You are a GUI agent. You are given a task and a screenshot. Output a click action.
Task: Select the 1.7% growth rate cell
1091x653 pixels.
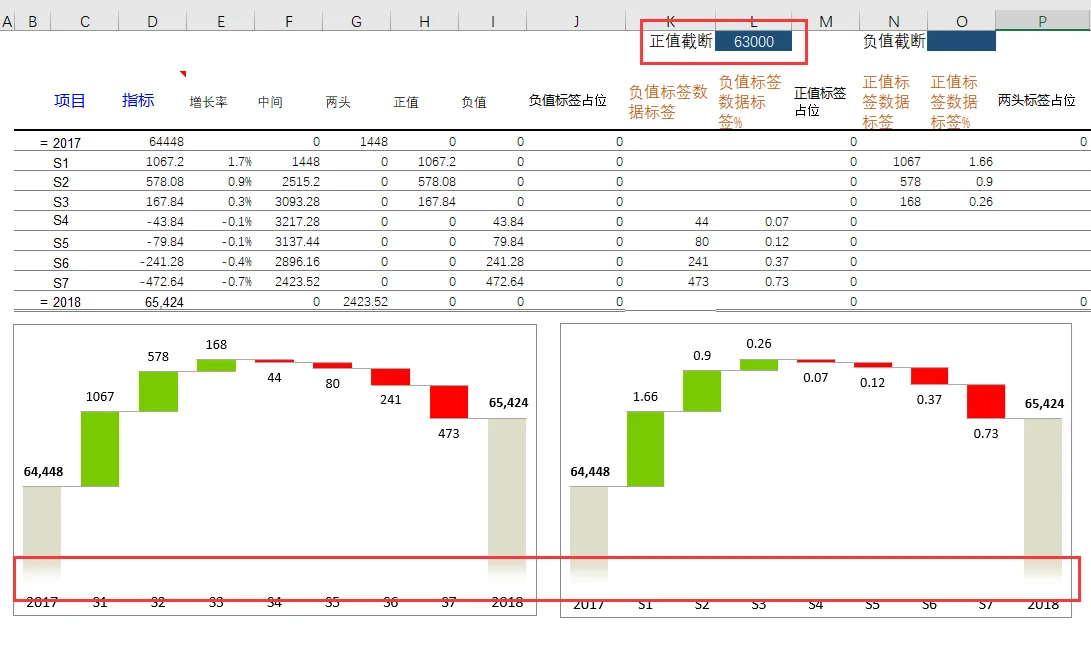[240, 162]
